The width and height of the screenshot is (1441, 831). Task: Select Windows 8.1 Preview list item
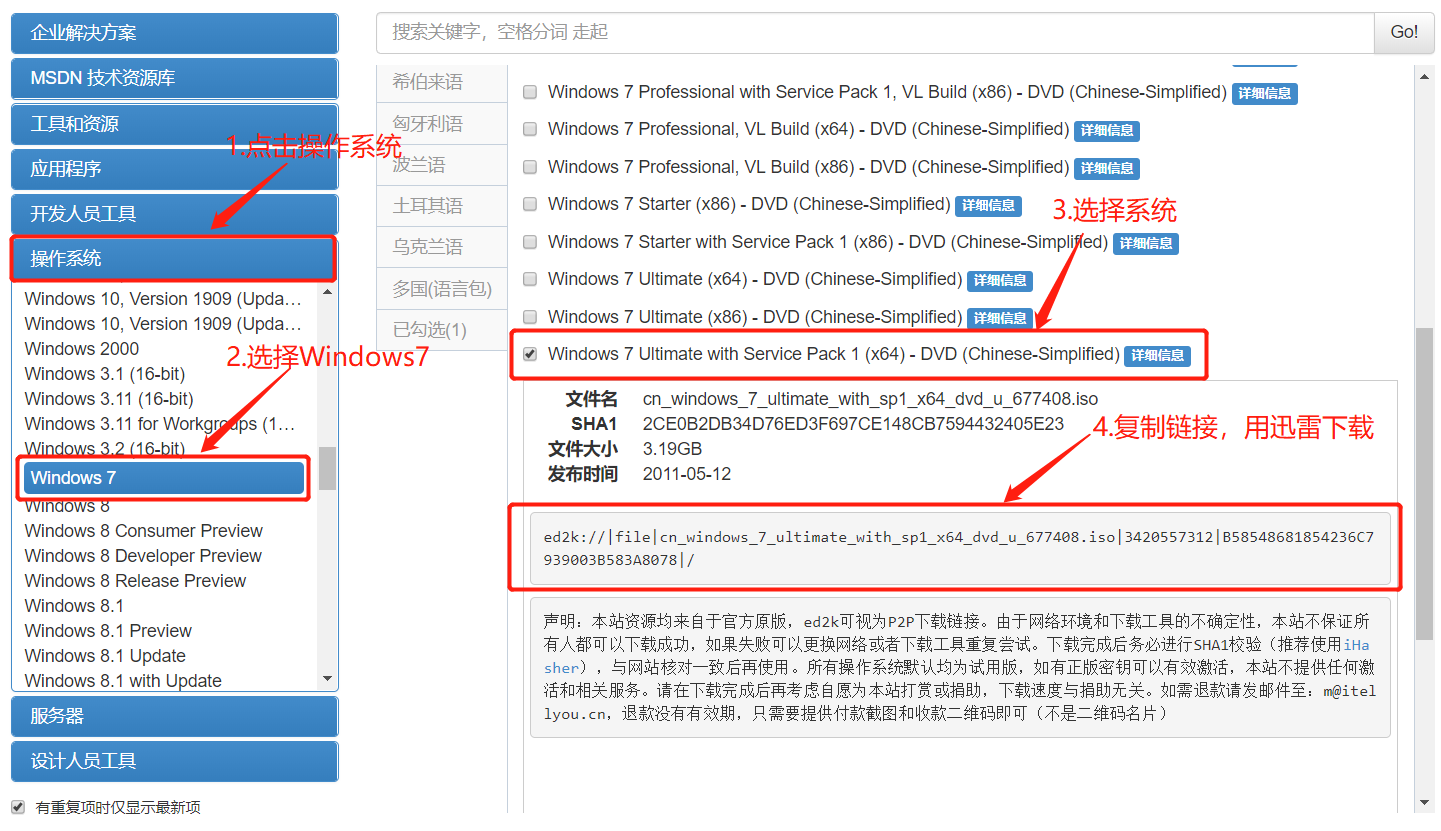(x=108, y=631)
